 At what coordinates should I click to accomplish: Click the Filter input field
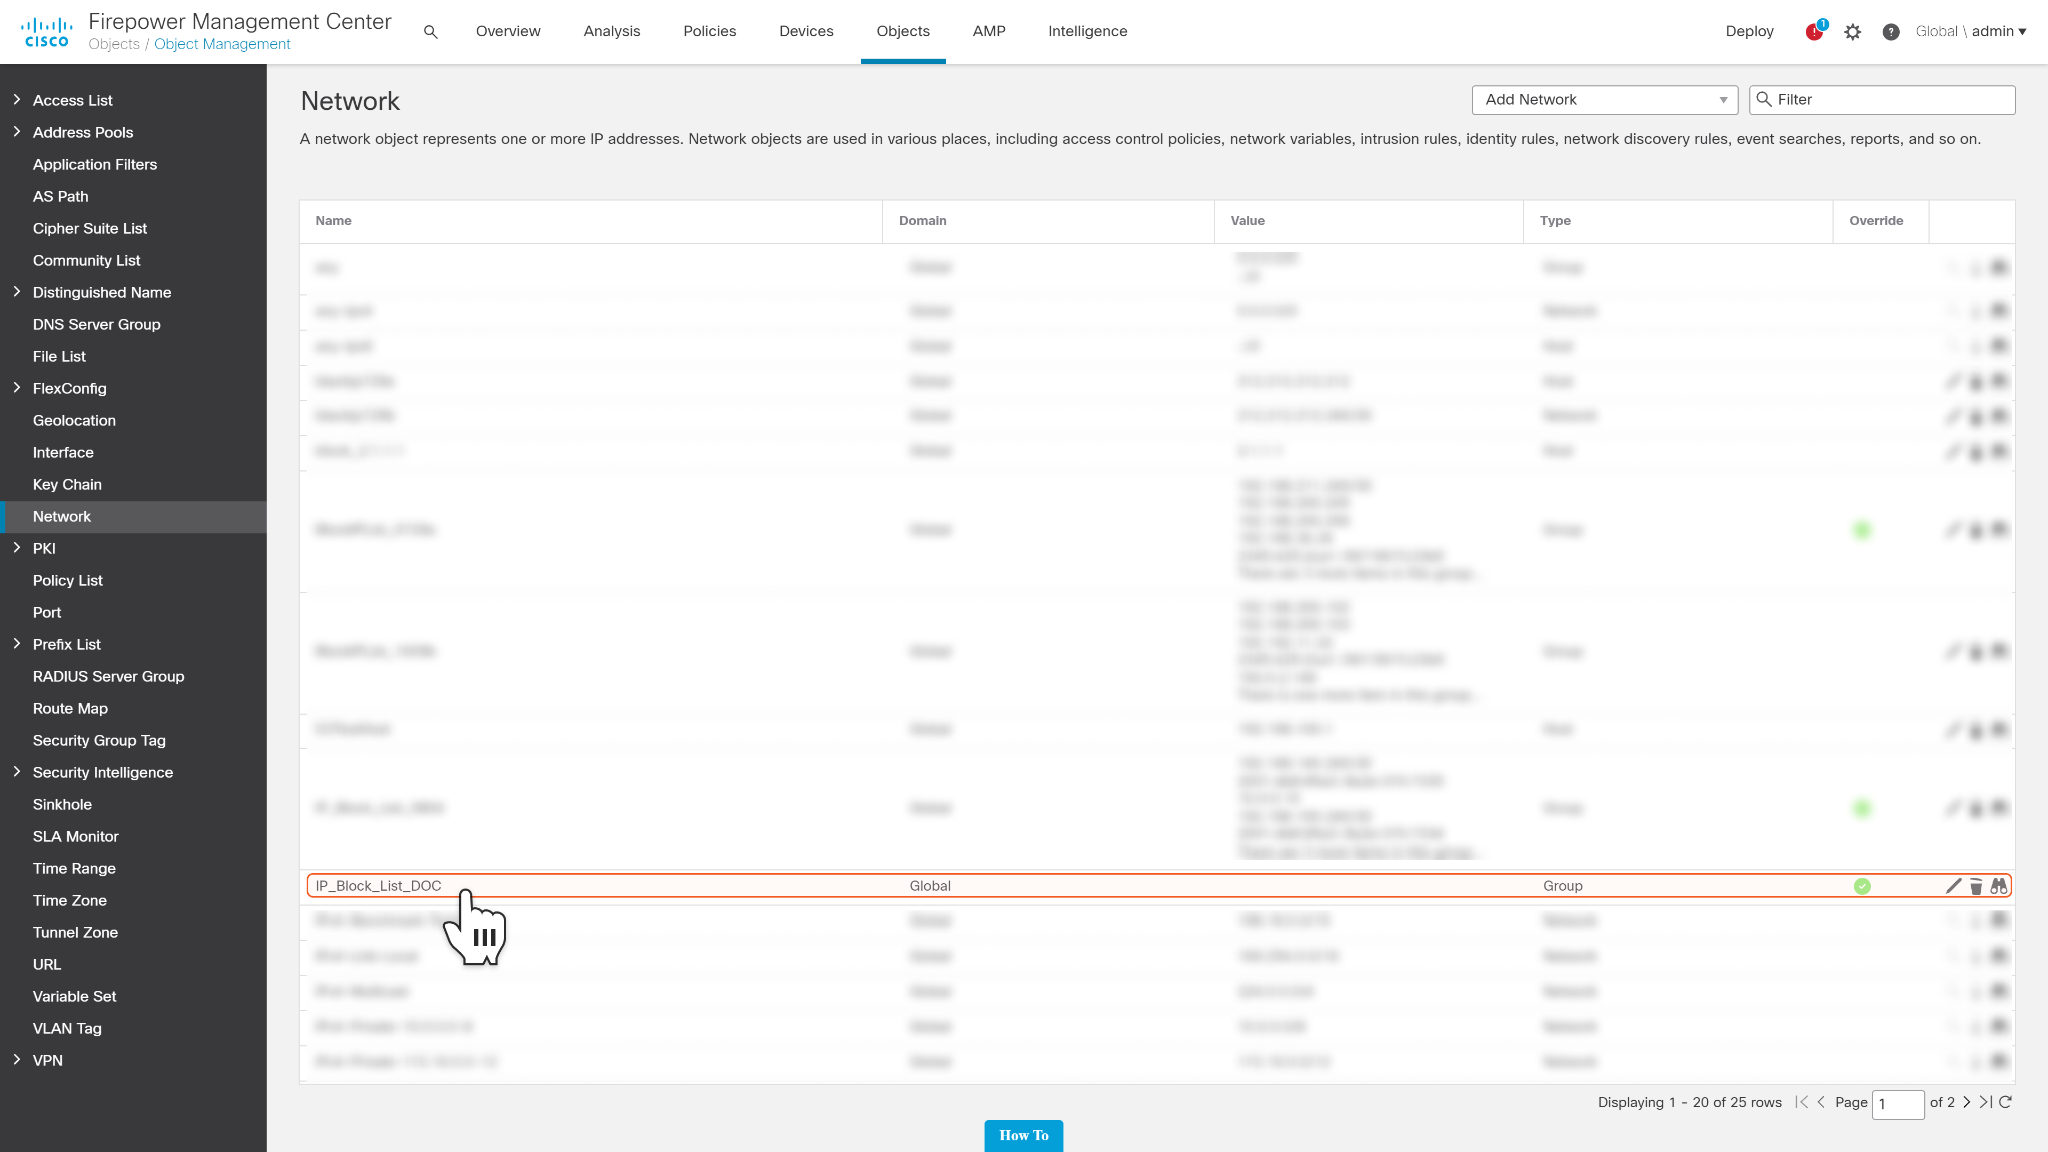coord(1890,100)
